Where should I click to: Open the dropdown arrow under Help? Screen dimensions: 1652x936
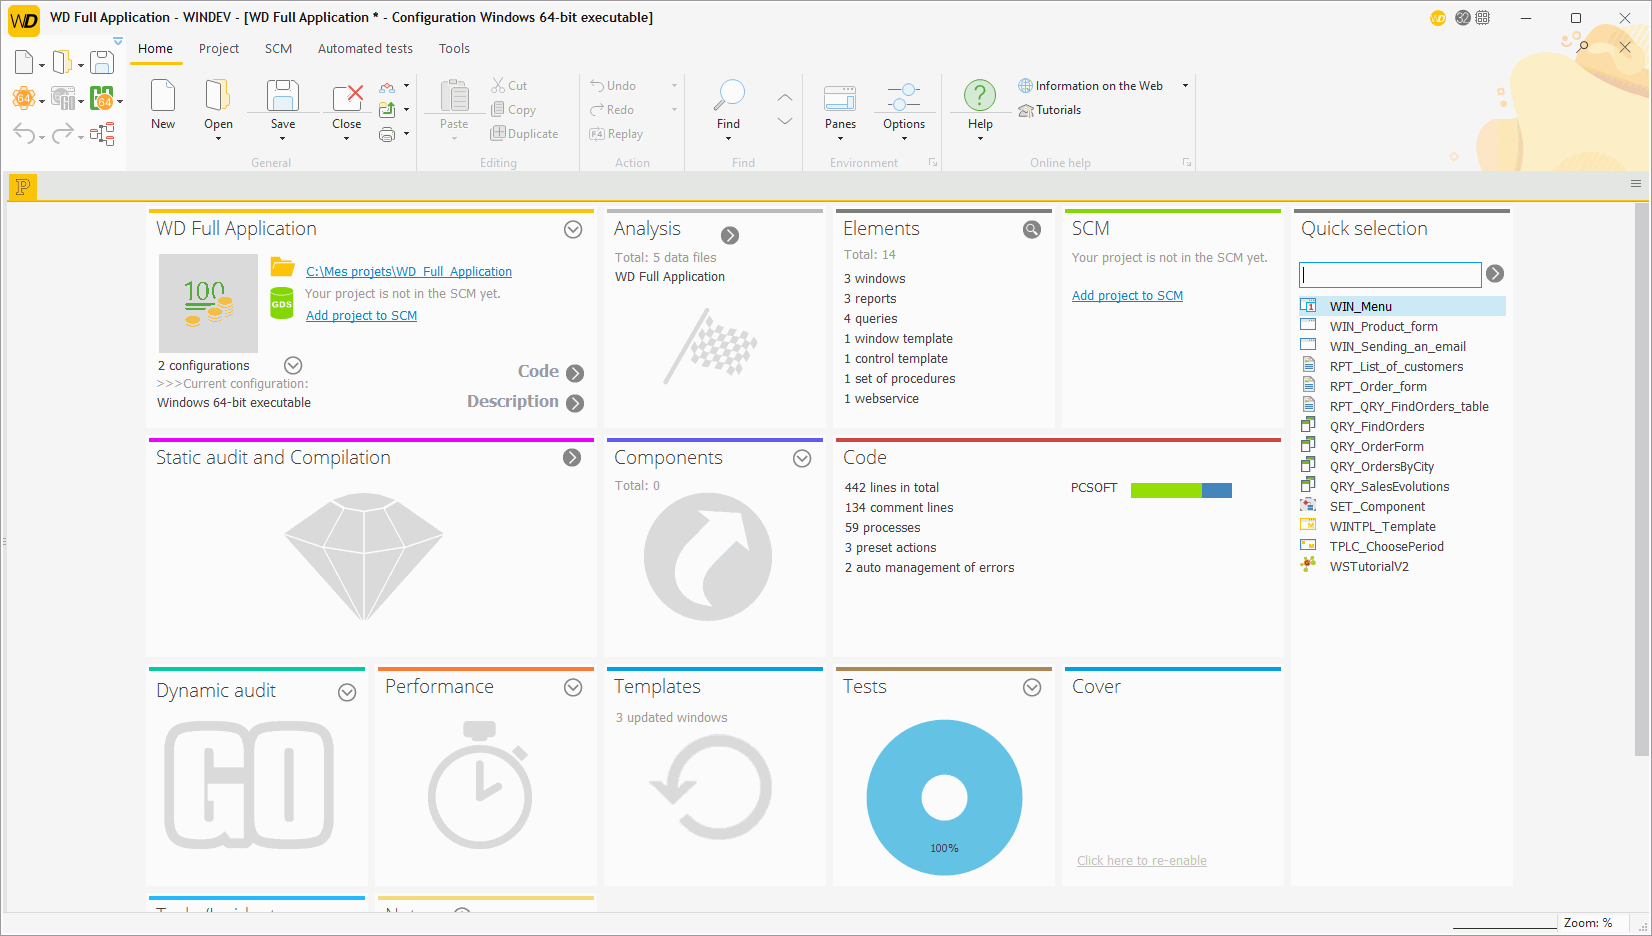pyautogui.click(x=980, y=138)
